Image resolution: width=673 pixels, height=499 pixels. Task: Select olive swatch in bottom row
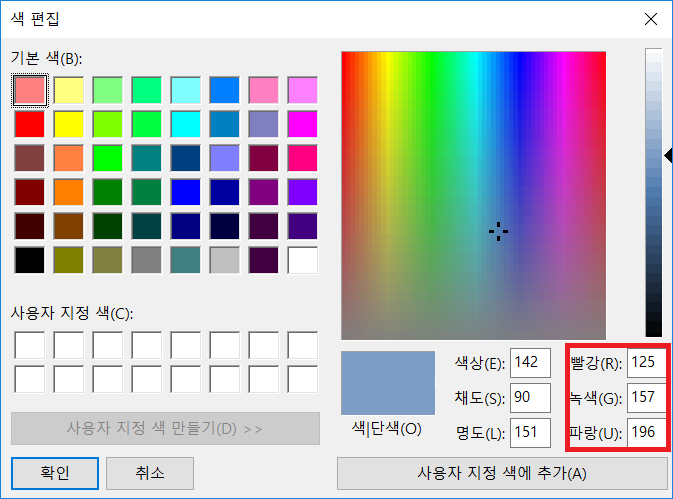click(69, 260)
